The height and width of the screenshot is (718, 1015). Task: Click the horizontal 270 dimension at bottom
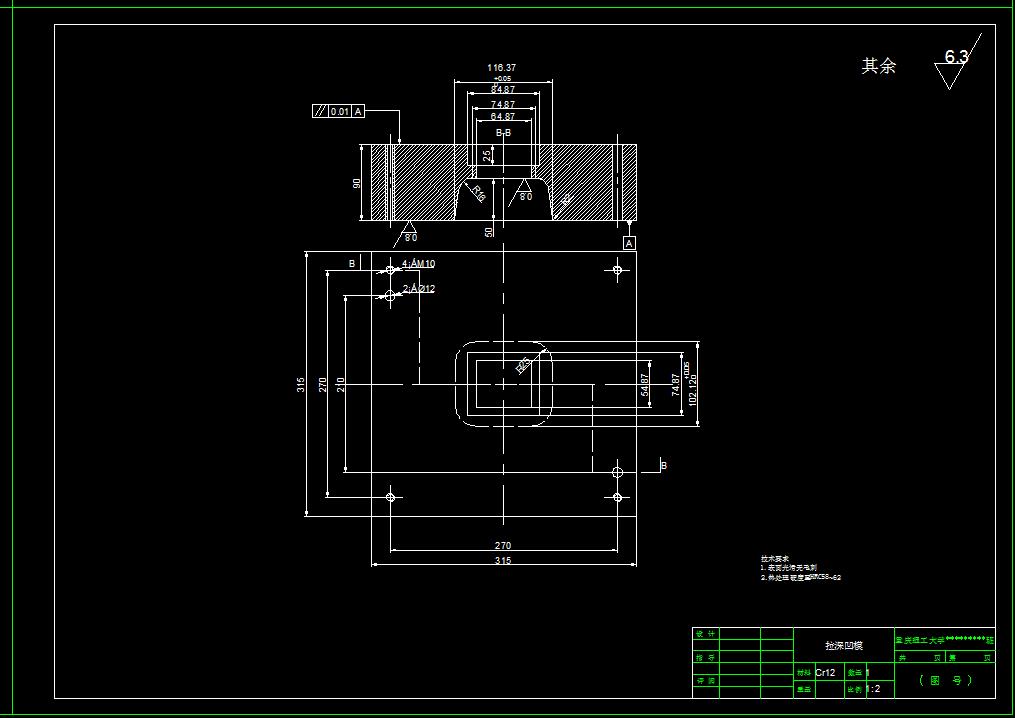pos(503,545)
